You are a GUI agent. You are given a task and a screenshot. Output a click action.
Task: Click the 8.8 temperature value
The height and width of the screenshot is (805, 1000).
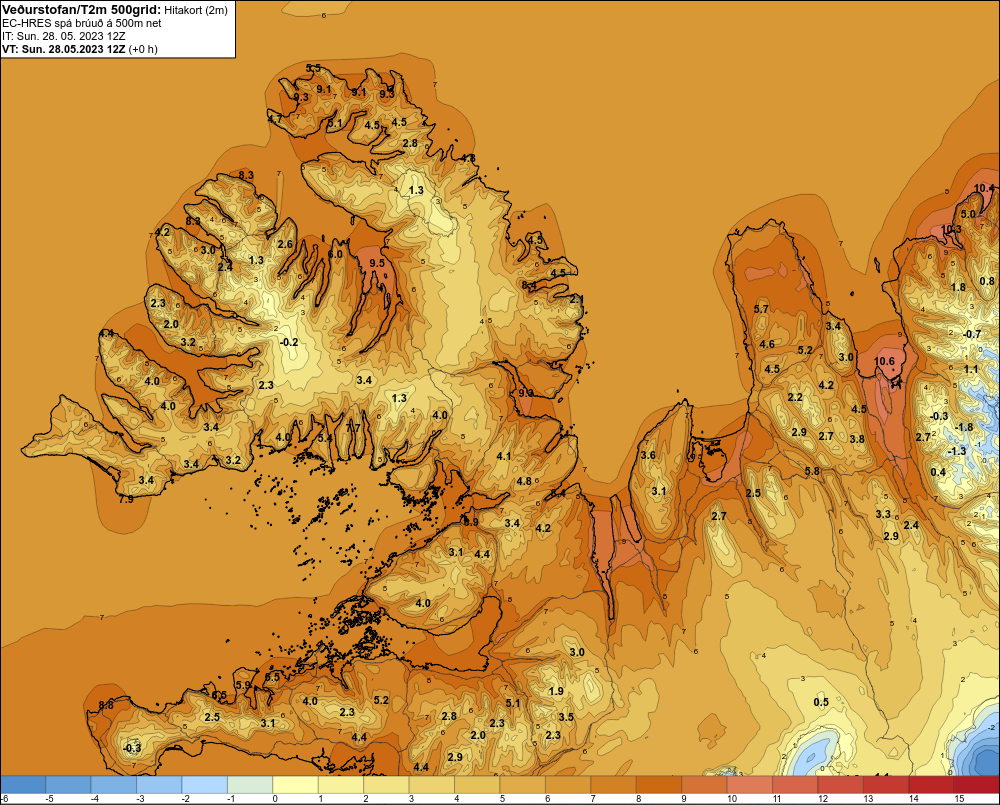pos(106,705)
